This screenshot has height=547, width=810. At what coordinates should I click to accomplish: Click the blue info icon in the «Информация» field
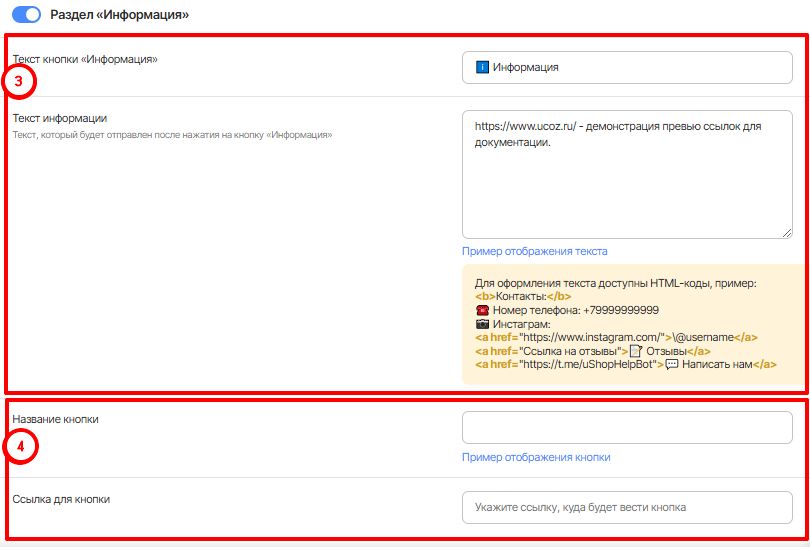(x=482, y=68)
